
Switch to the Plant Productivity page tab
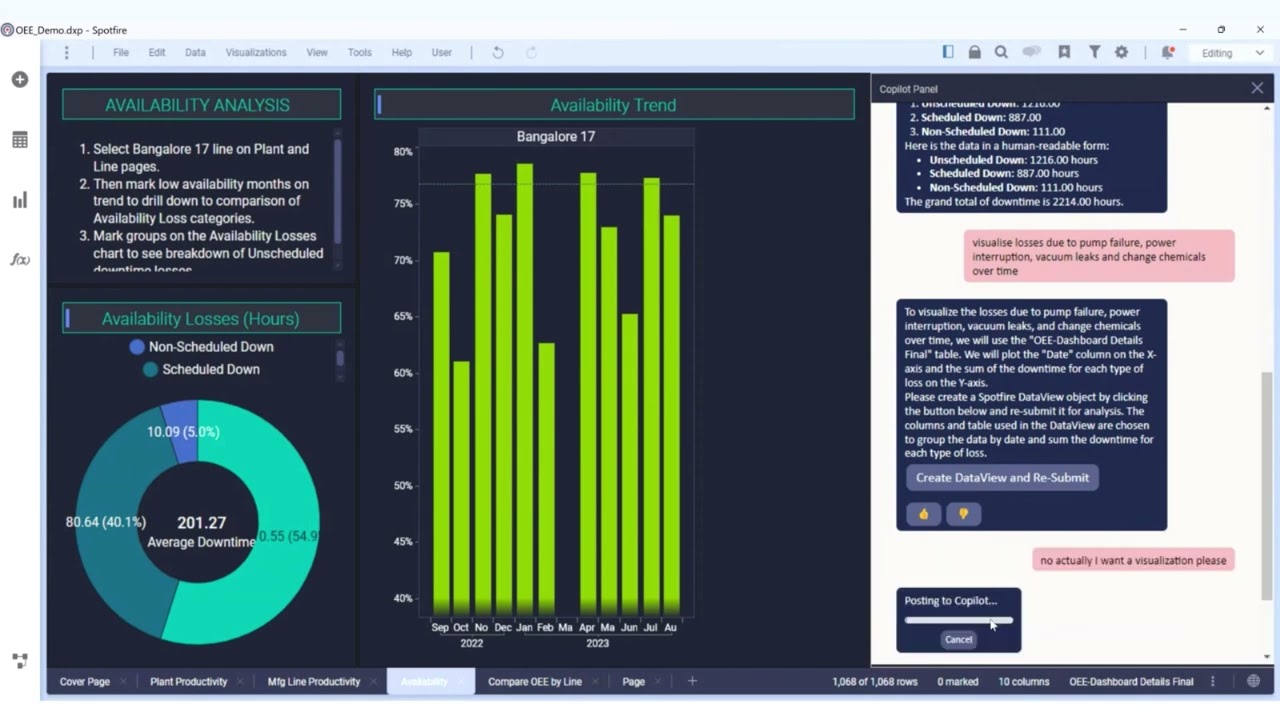188,681
